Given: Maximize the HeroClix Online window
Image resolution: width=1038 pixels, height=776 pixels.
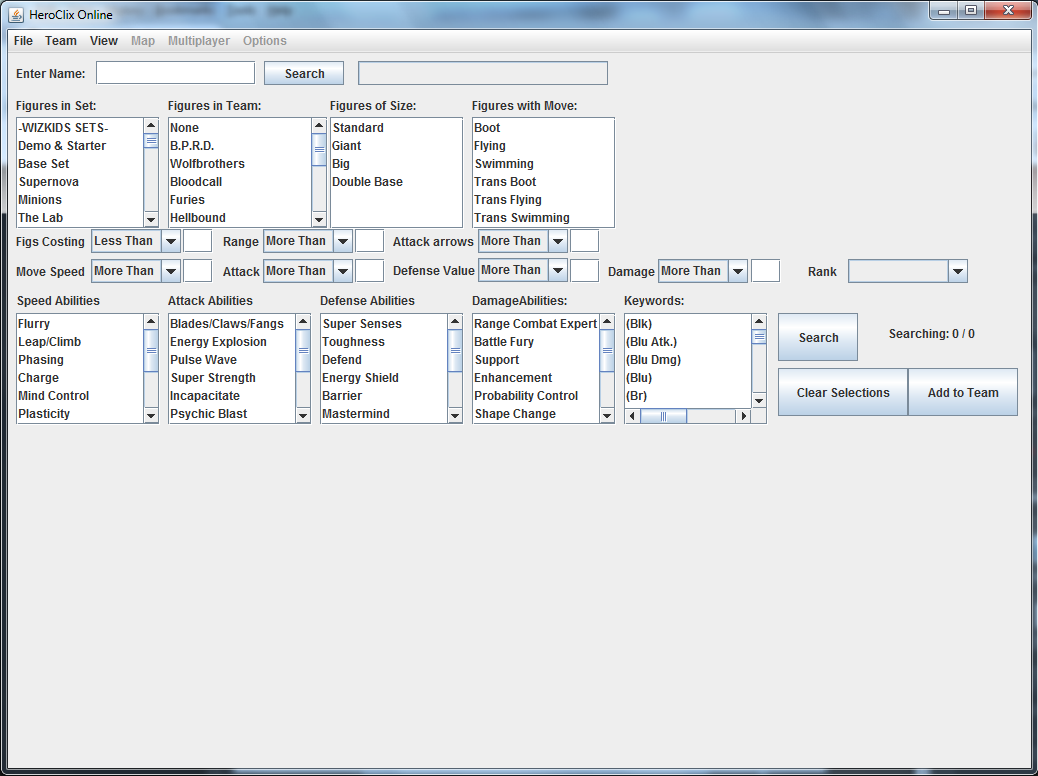Looking at the screenshot, I should (x=971, y=11).
